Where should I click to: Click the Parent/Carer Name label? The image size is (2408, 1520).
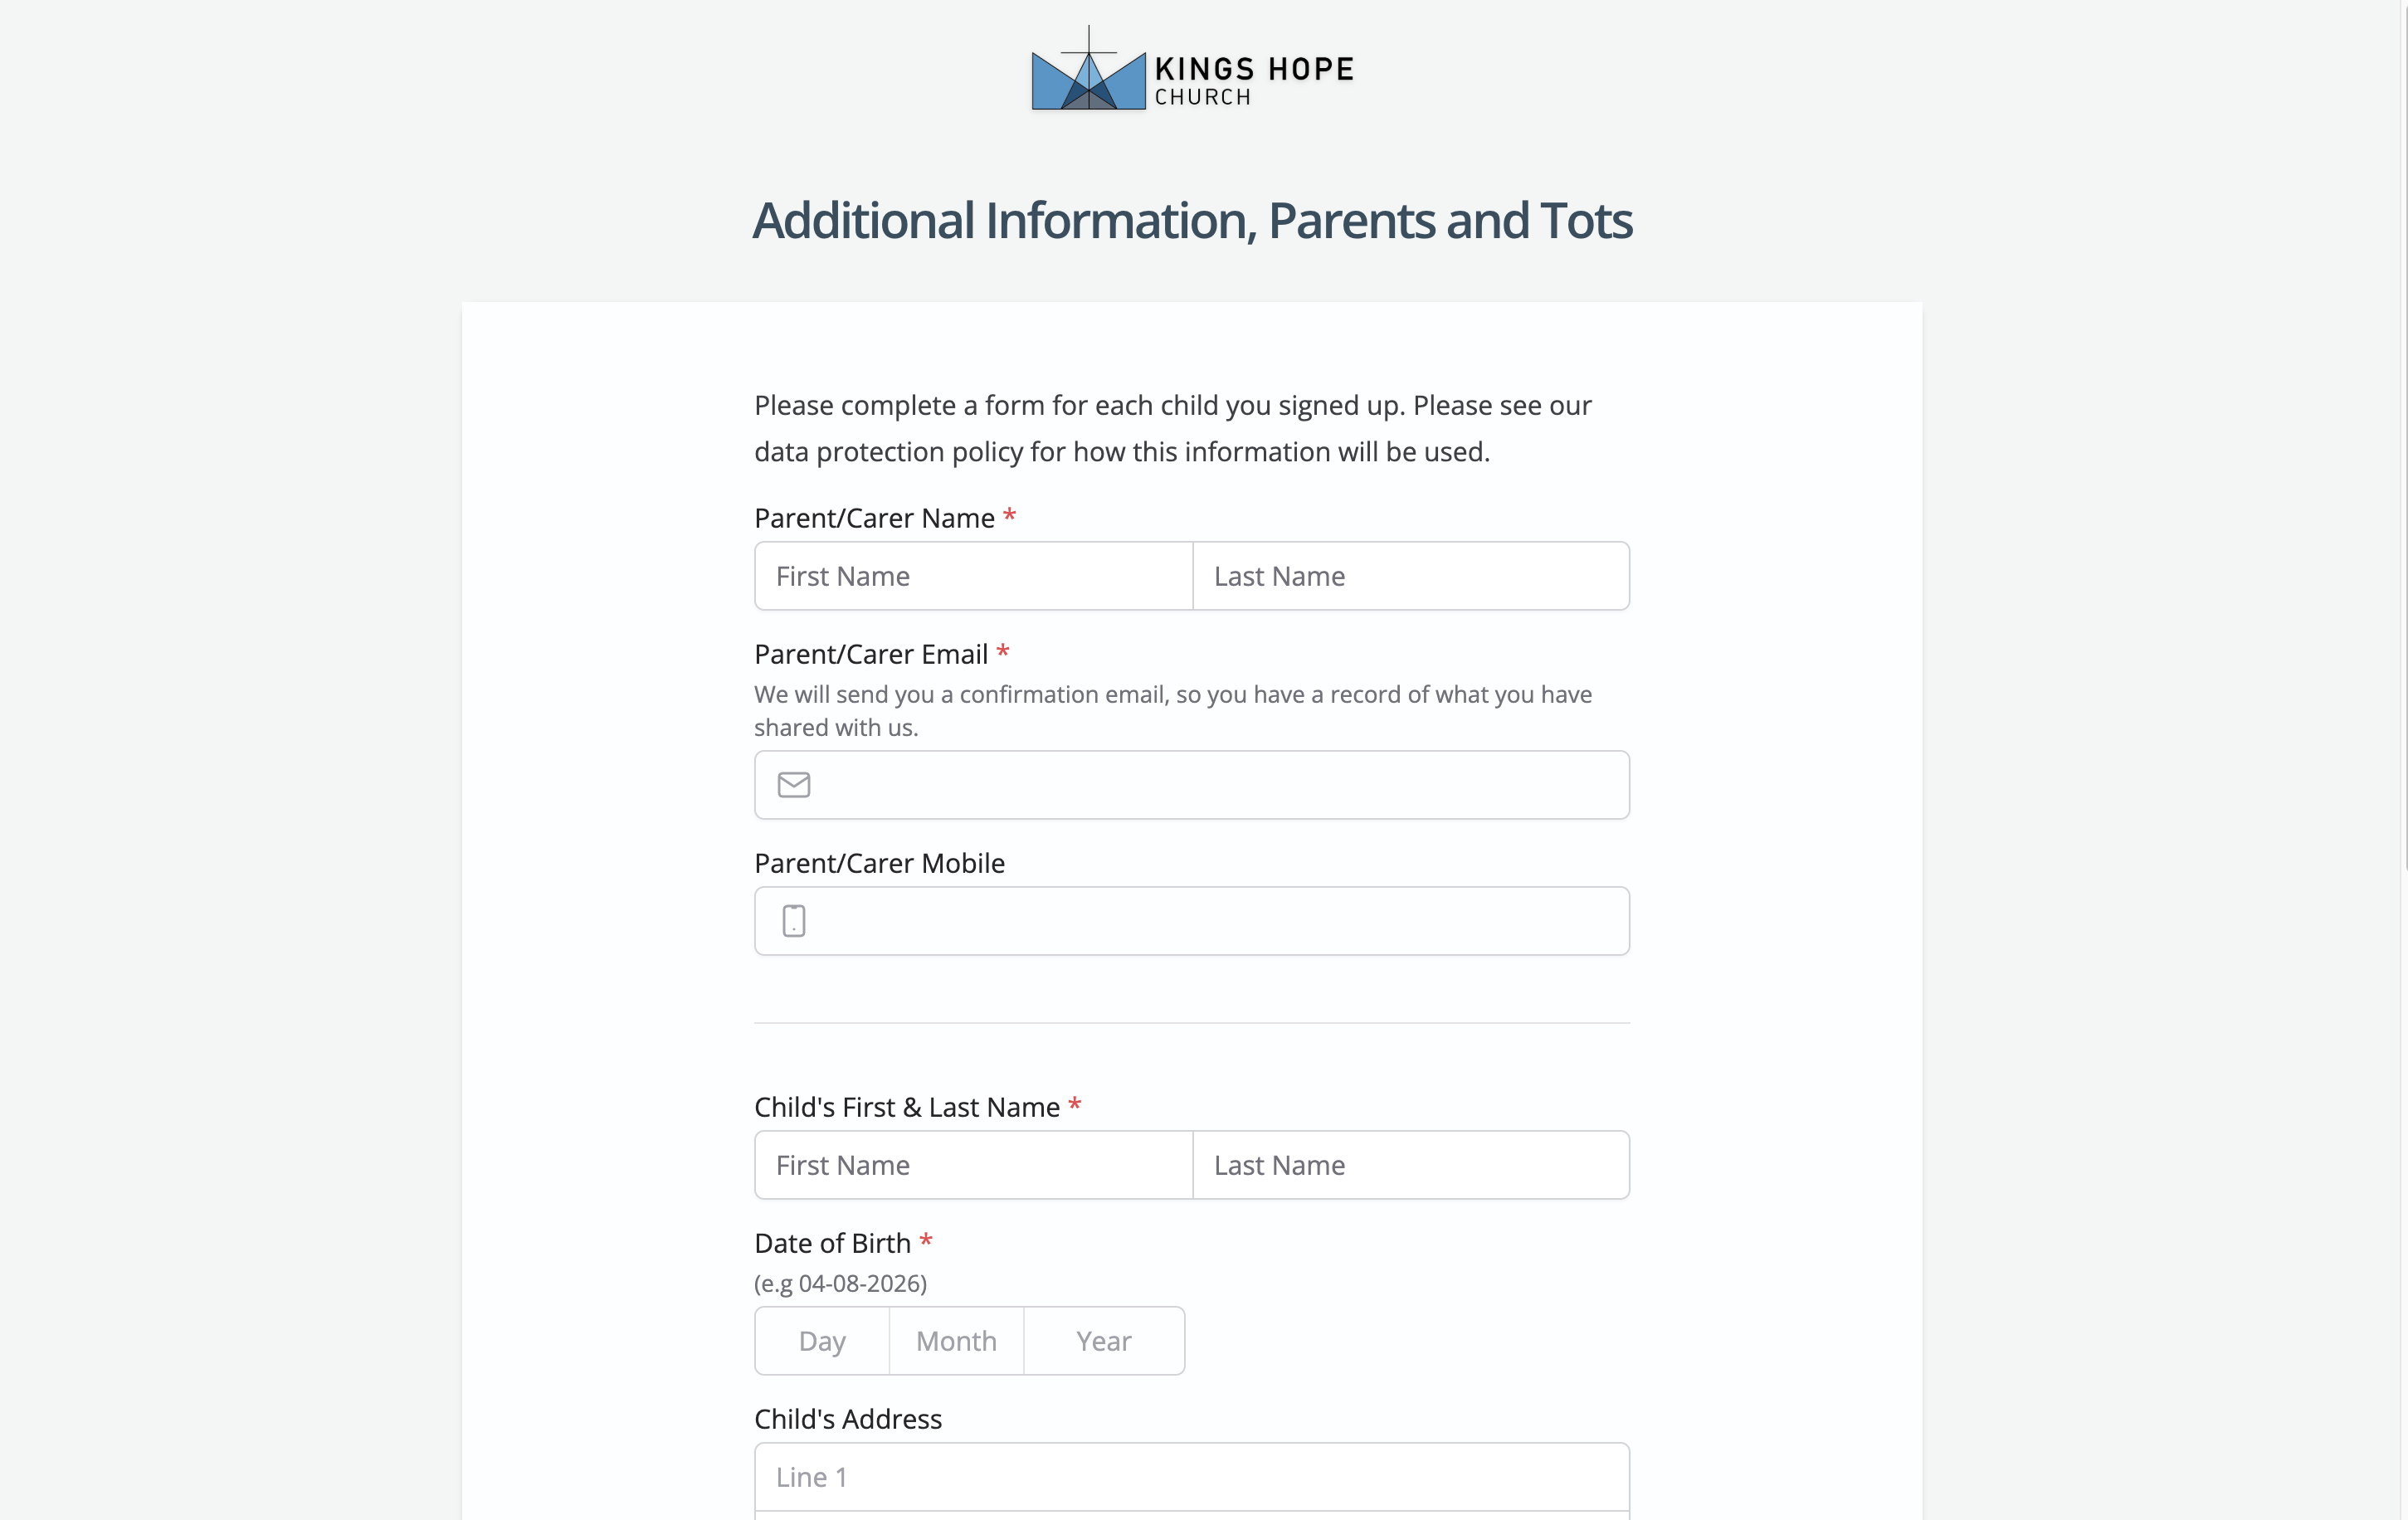(874, 518)
